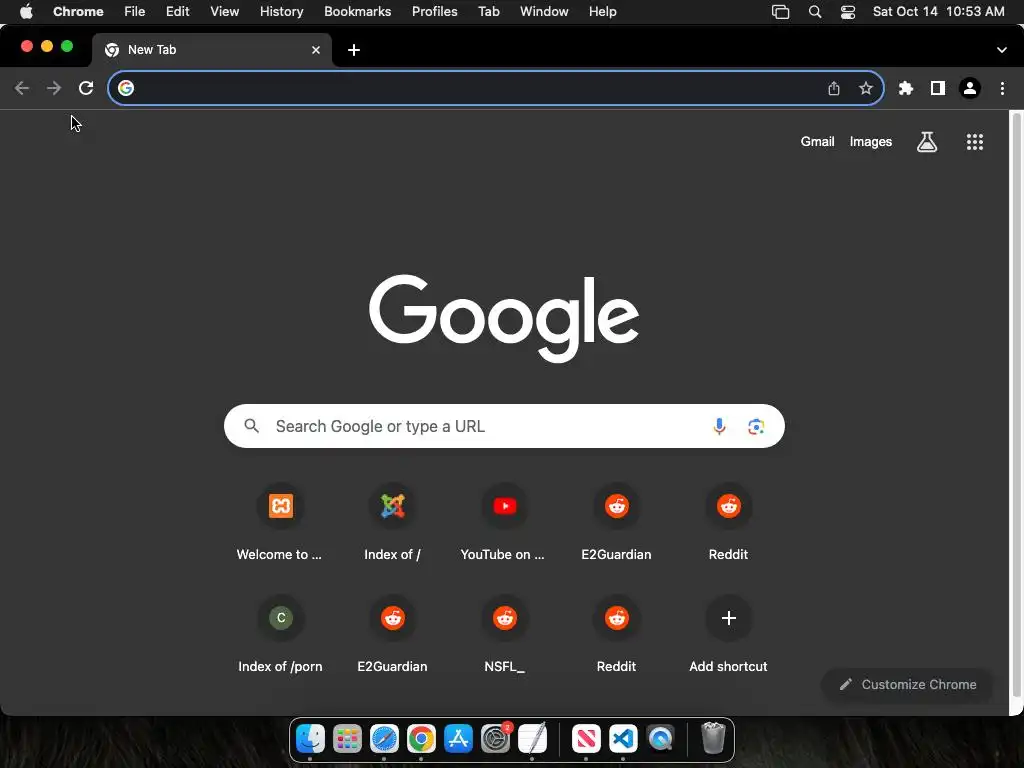Open the Help menu
This screenshot has width=1024, height=768.
point(603,12)
